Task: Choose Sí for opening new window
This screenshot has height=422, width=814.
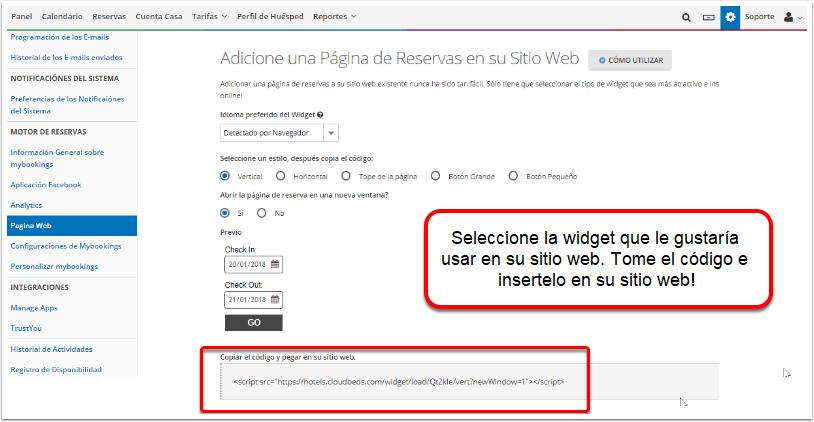Action: pyautogui.click(x=225, y=213)
